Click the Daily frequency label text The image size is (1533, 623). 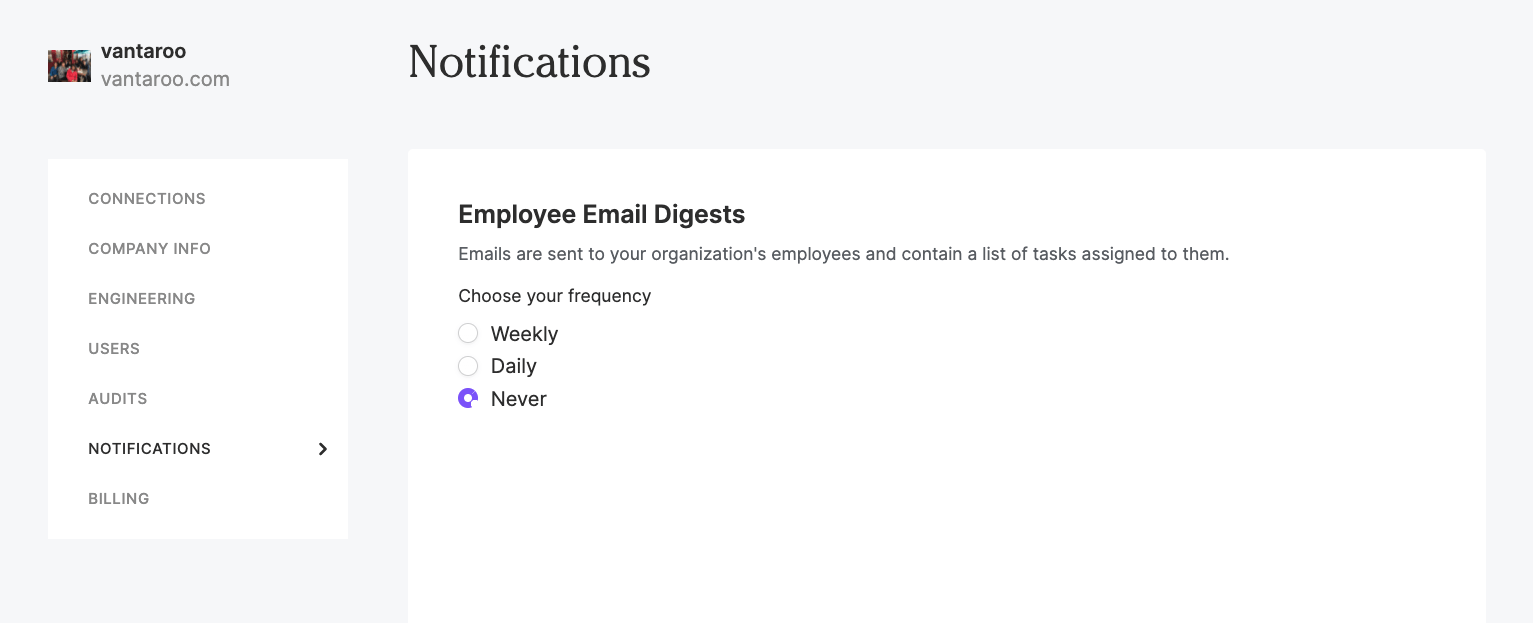[x=514, y=367]
